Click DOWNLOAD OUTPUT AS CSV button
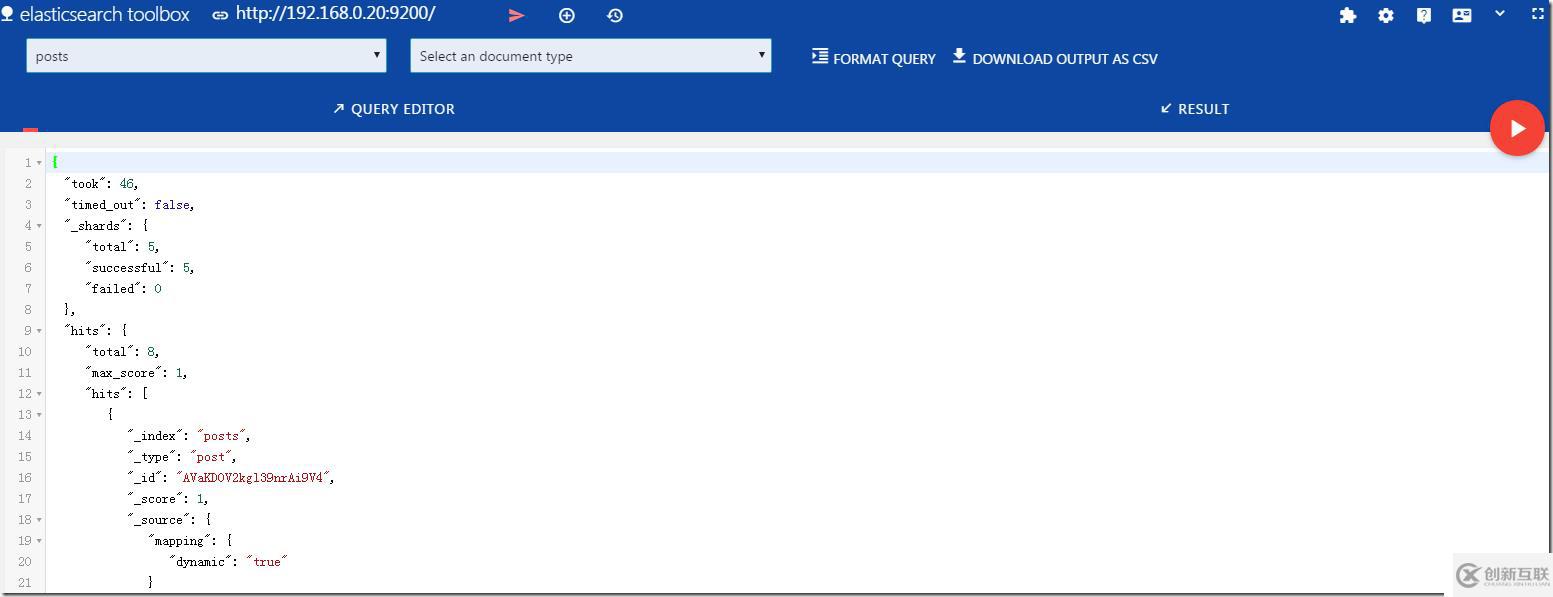The image size is (1553, 597). click(1055, 58)
